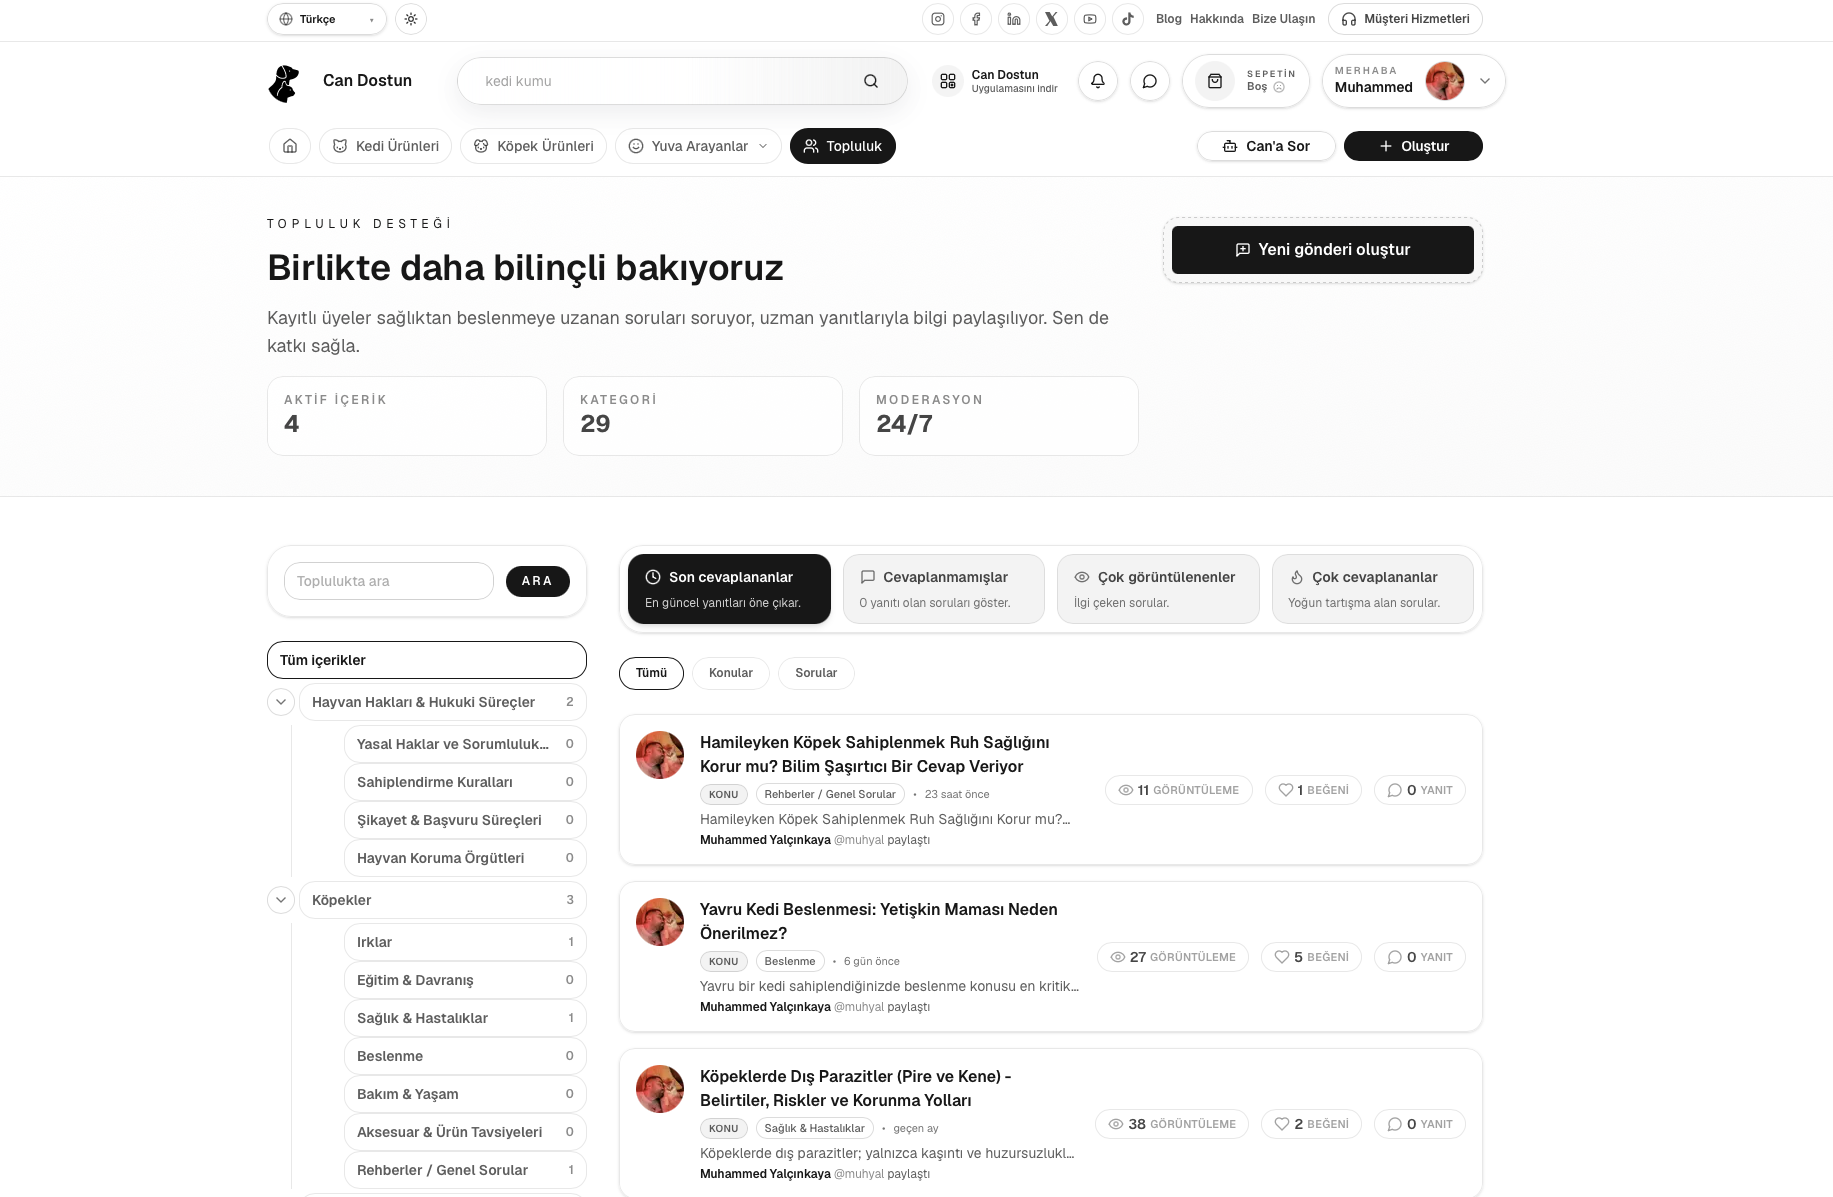Open Köpek Ürünleri menu
Viewport: 1833px width, 1197px height.
[x=533, y=146]
